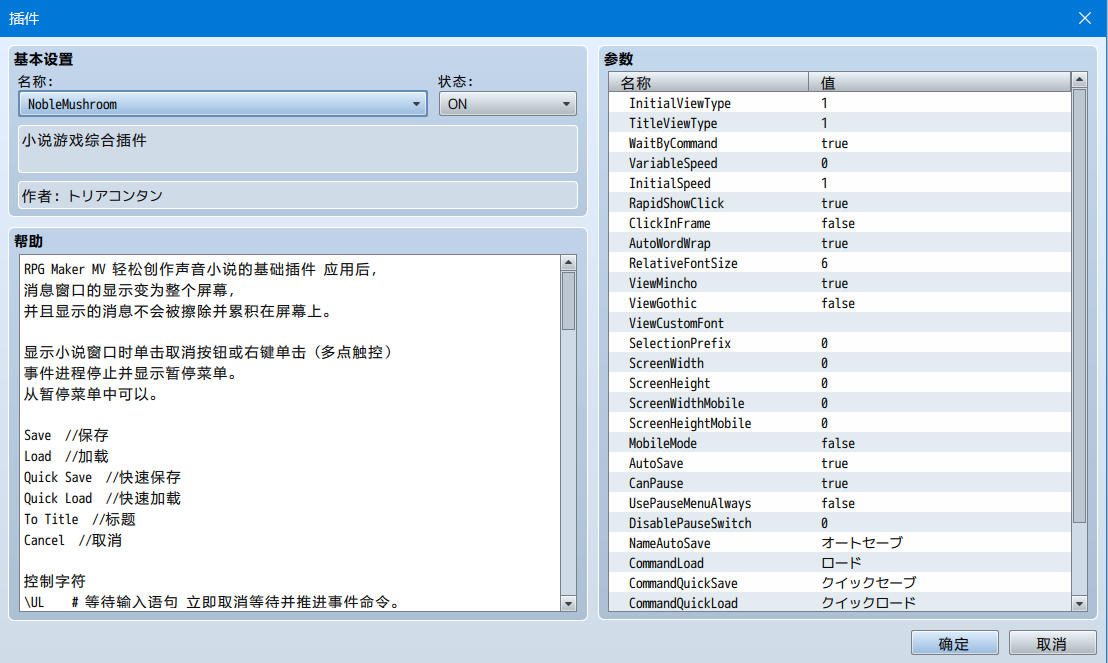Expand the status ON dropdown
1108x663 pixels.
click(x=507, y=104)
